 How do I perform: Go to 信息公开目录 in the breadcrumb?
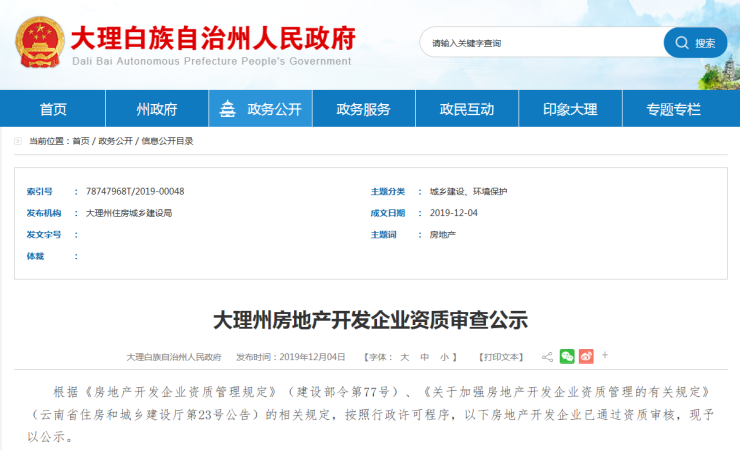click(x=168, y=141)
